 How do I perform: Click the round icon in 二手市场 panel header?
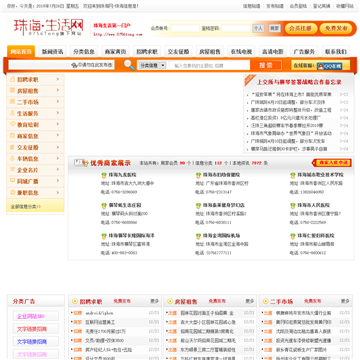click(x=265, y=301)
